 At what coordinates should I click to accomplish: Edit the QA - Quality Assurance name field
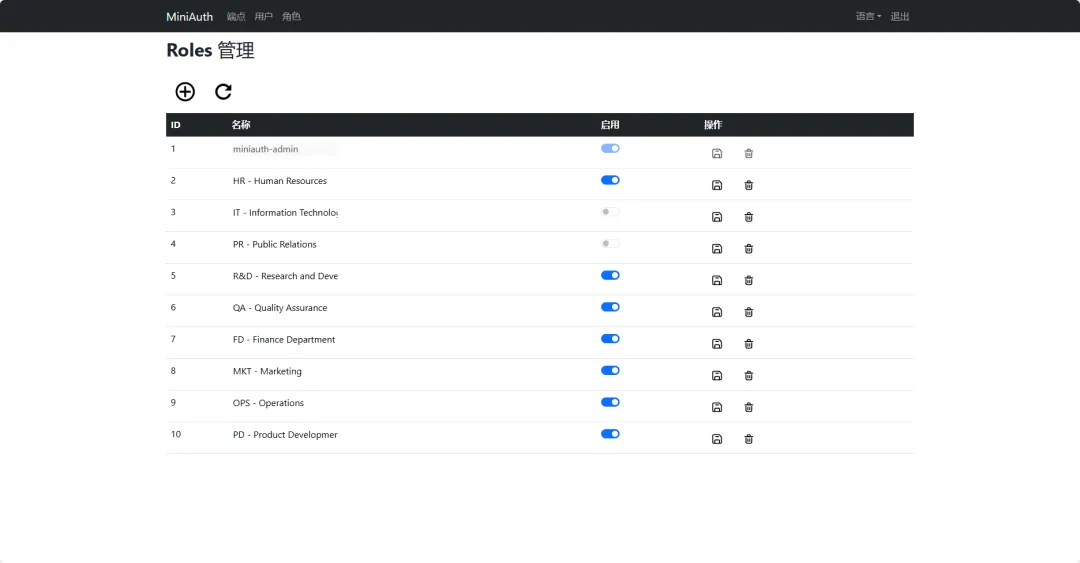click(x=284, y=307)
